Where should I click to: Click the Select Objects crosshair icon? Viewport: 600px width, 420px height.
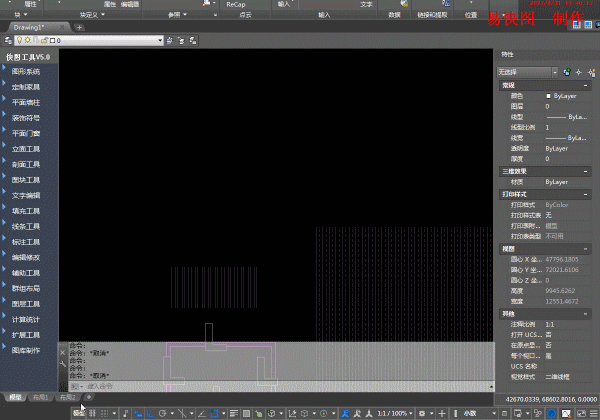[x=579, y=72]
